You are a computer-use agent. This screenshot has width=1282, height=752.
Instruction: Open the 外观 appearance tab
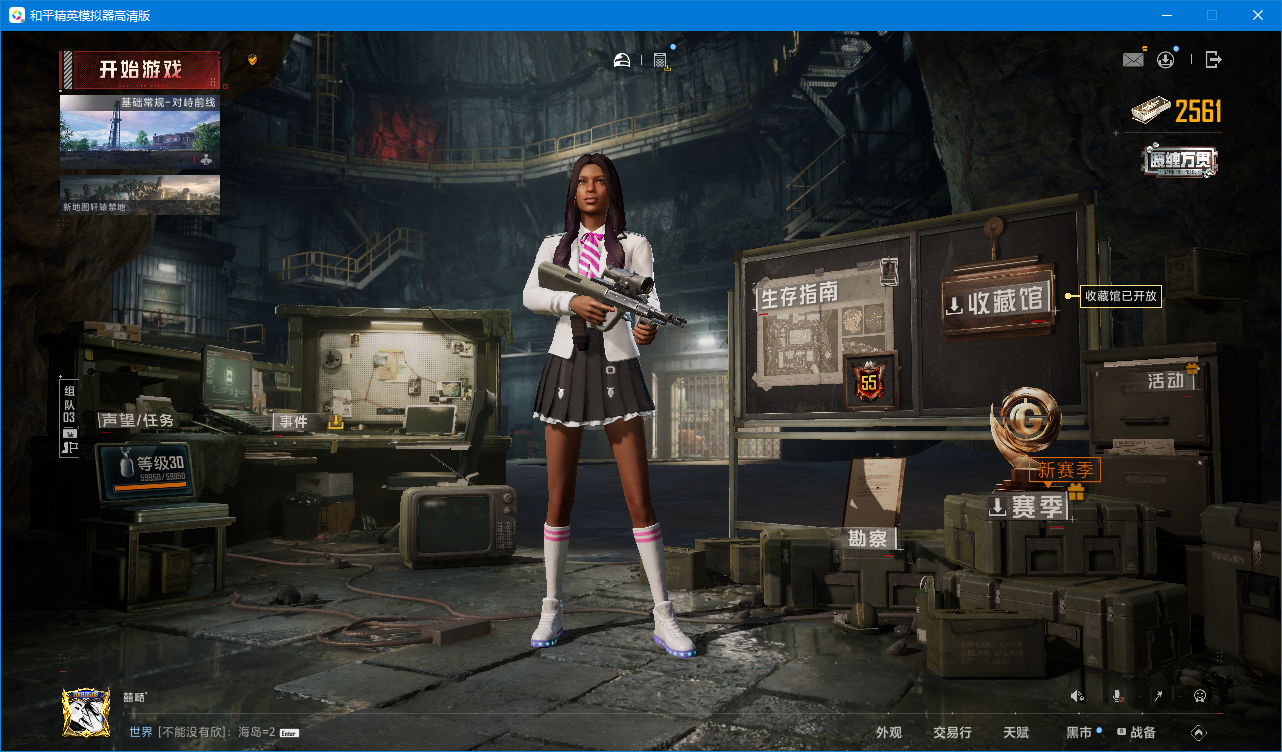click(888, 733)
